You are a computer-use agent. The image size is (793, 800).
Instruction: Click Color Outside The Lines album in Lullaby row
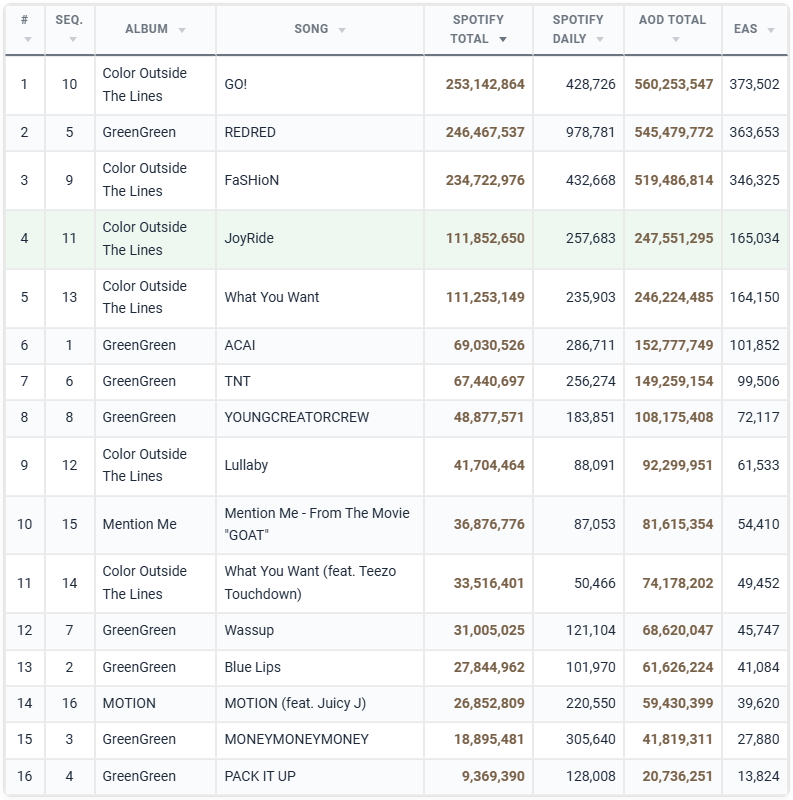pos(144,465)
